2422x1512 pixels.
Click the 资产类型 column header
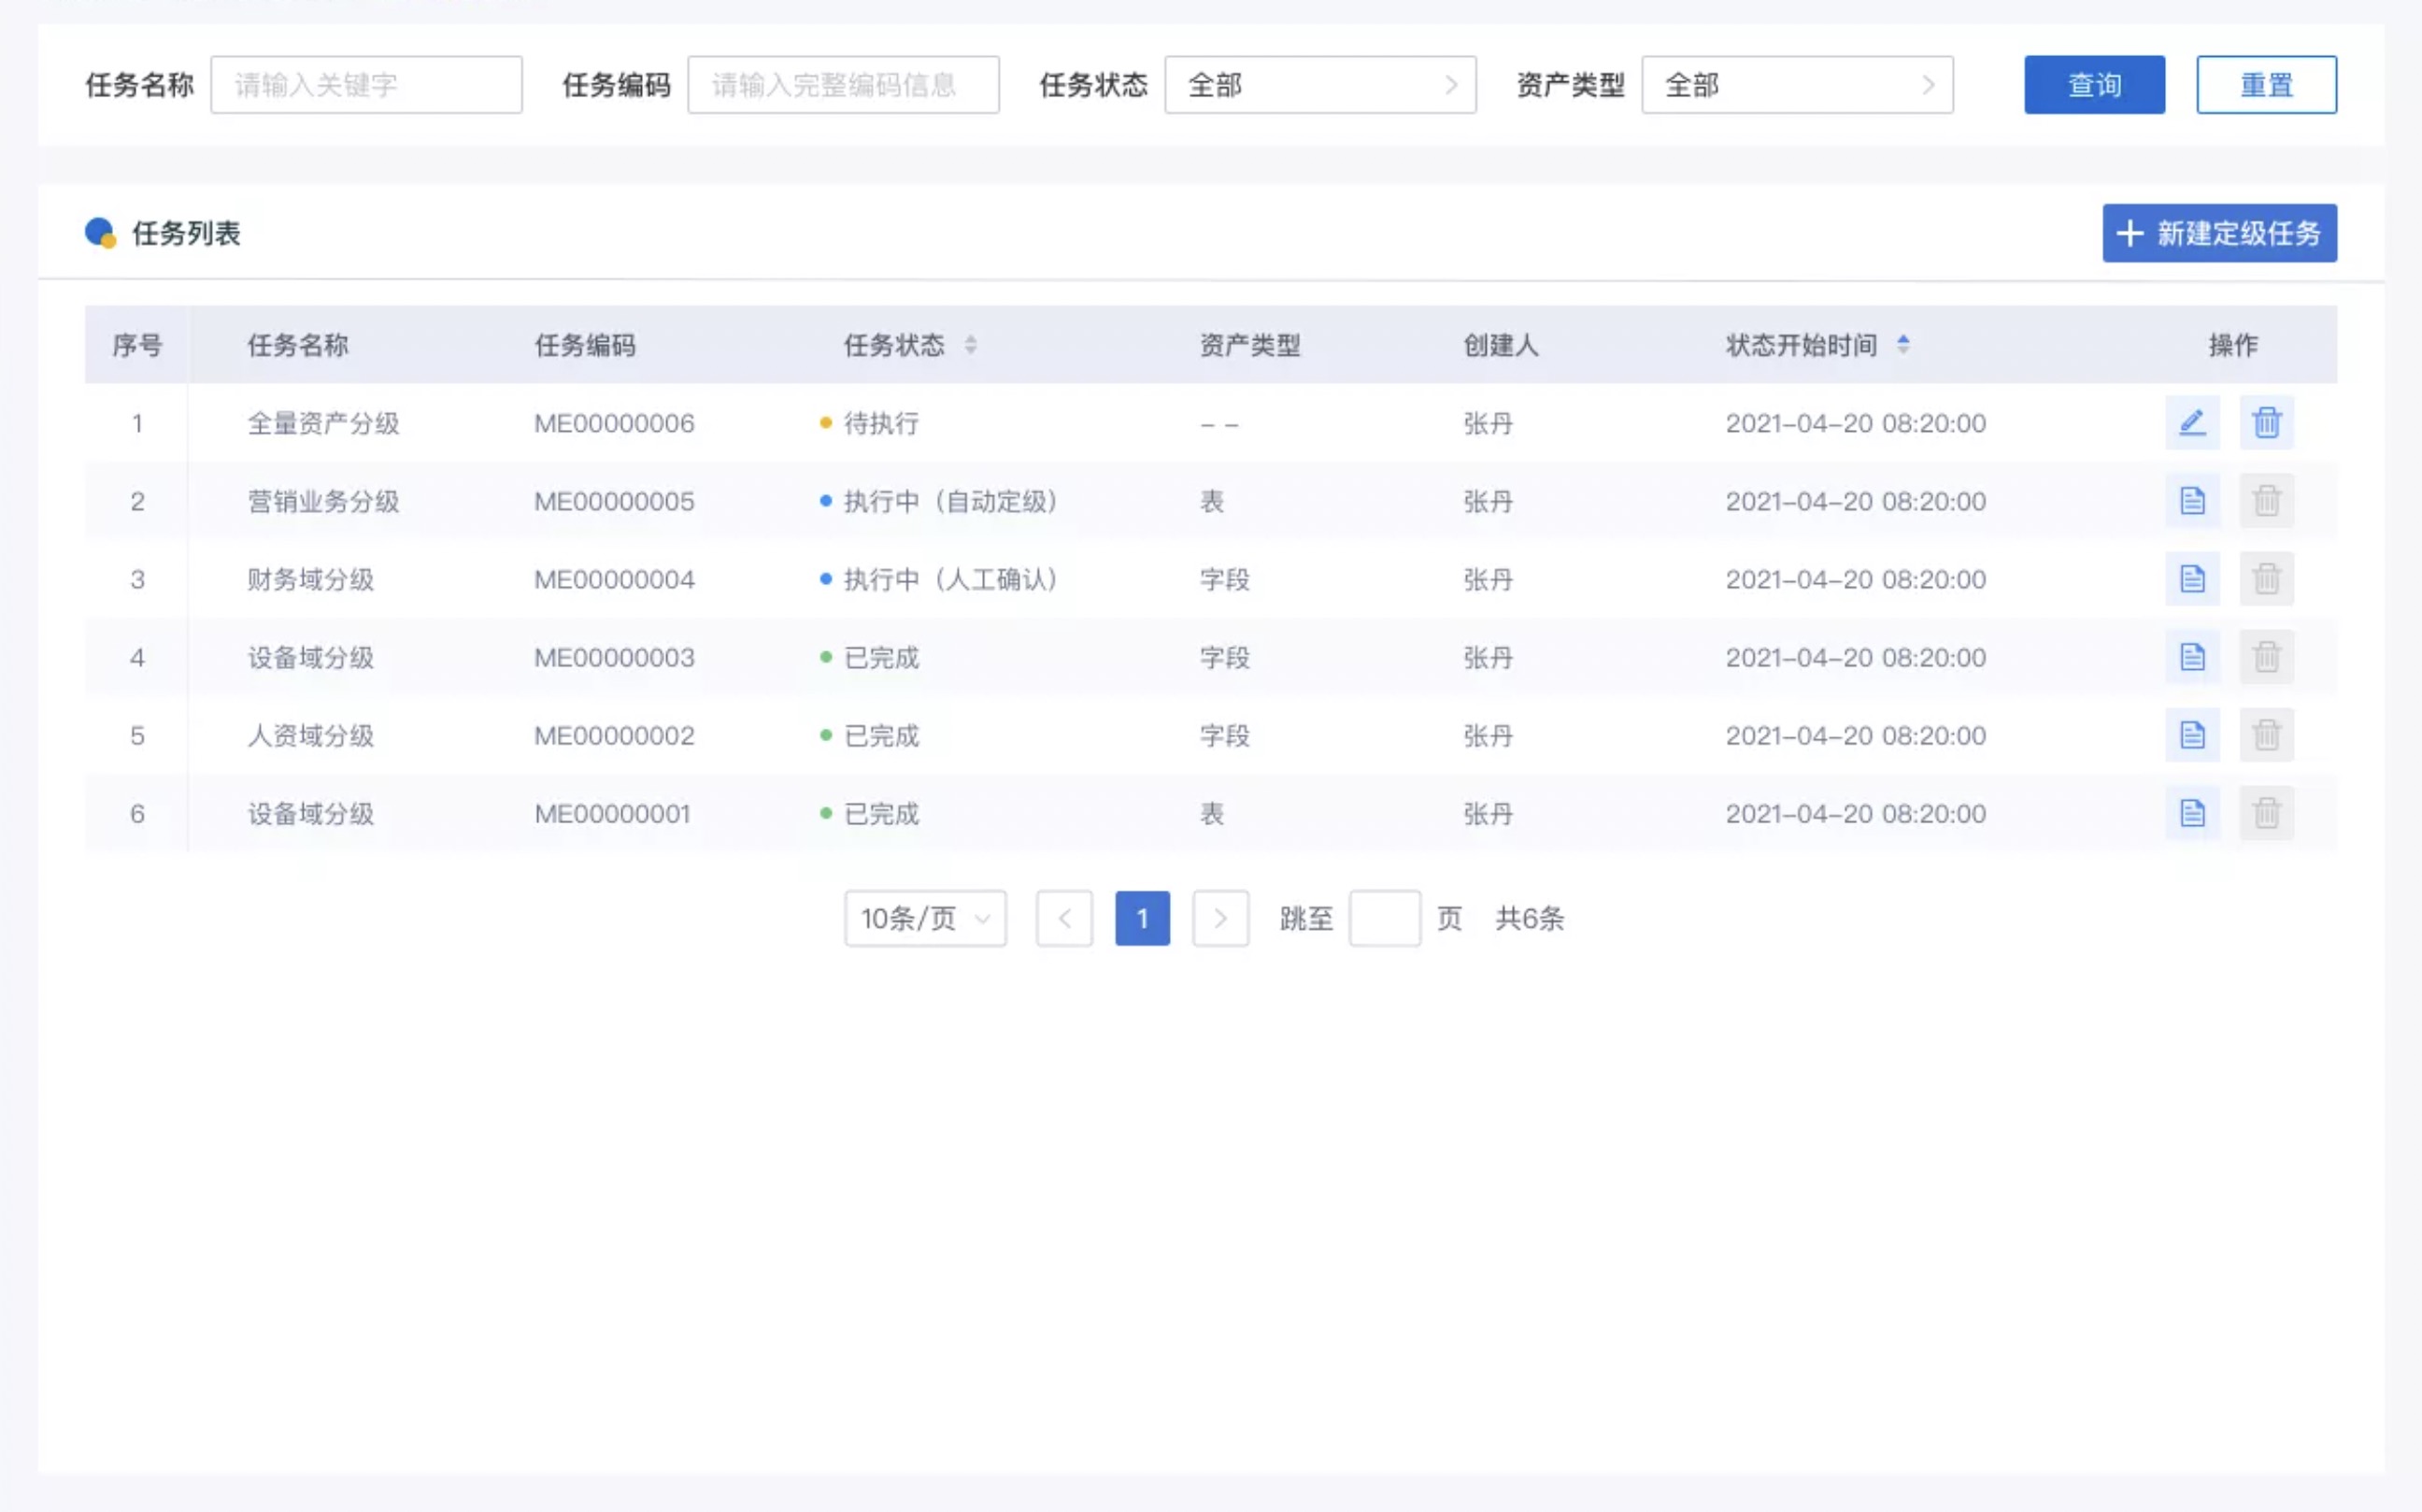tap(1250, 345)
